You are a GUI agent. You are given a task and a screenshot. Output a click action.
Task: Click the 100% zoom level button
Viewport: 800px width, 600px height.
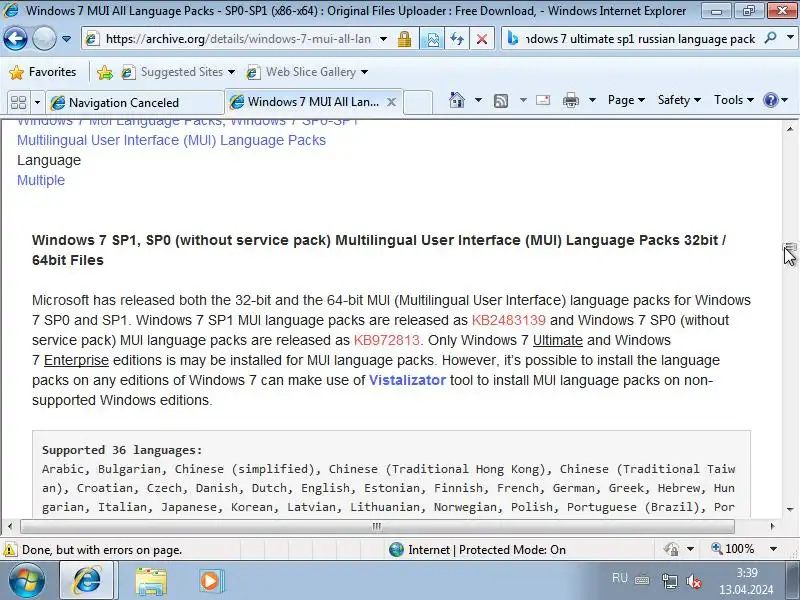[733, 549]
